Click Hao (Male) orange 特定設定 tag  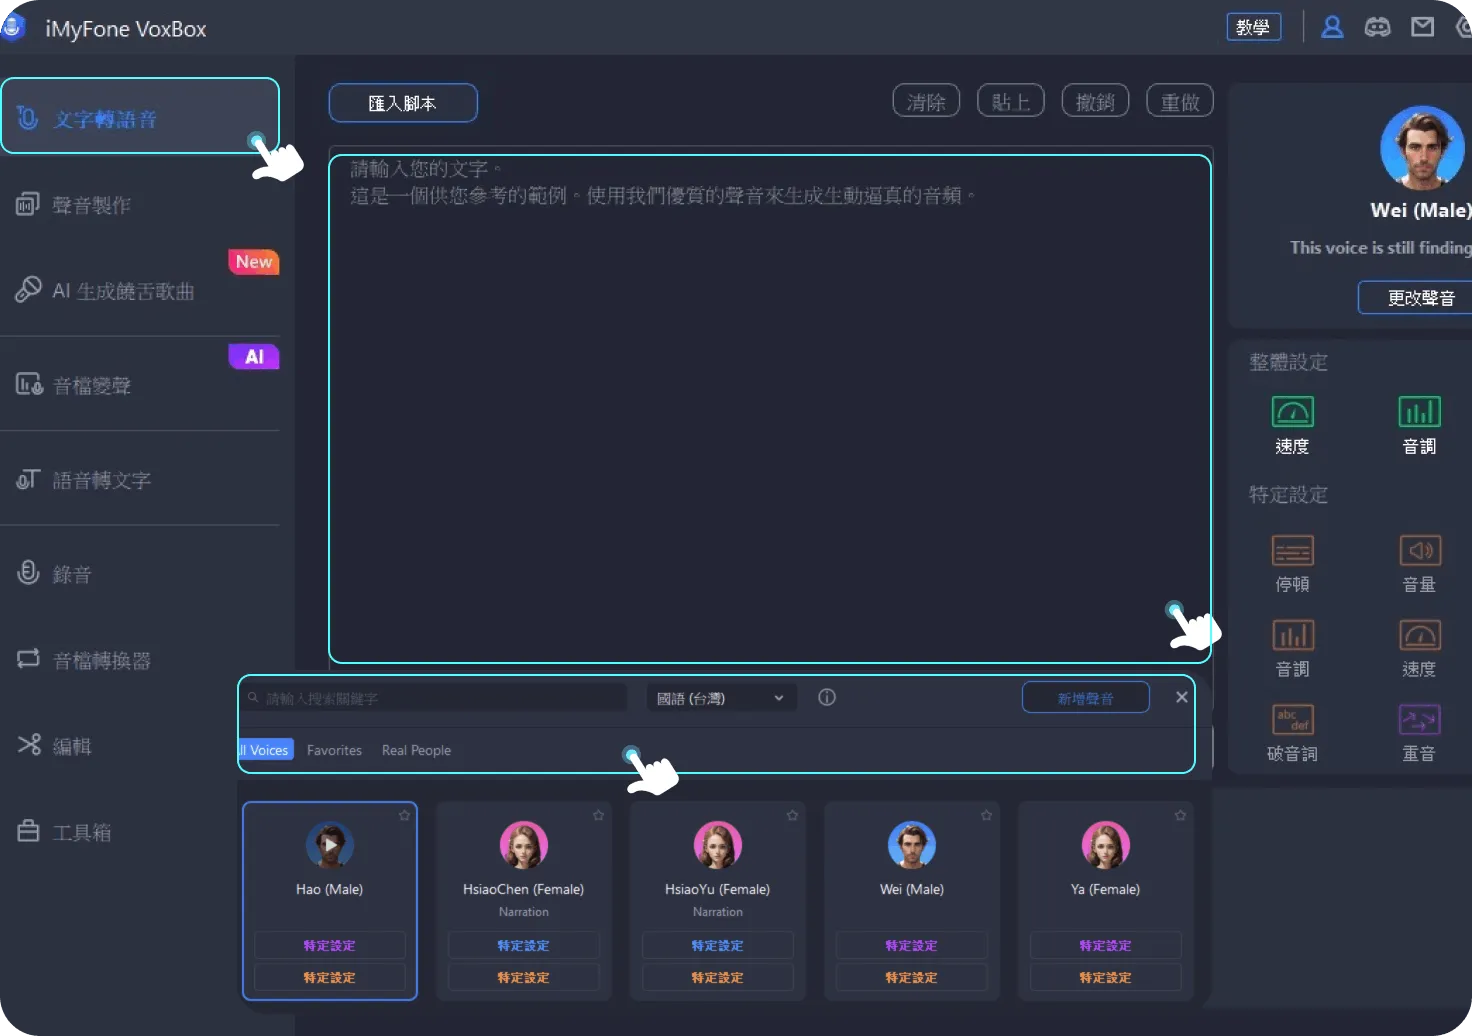tap(330, 977)
